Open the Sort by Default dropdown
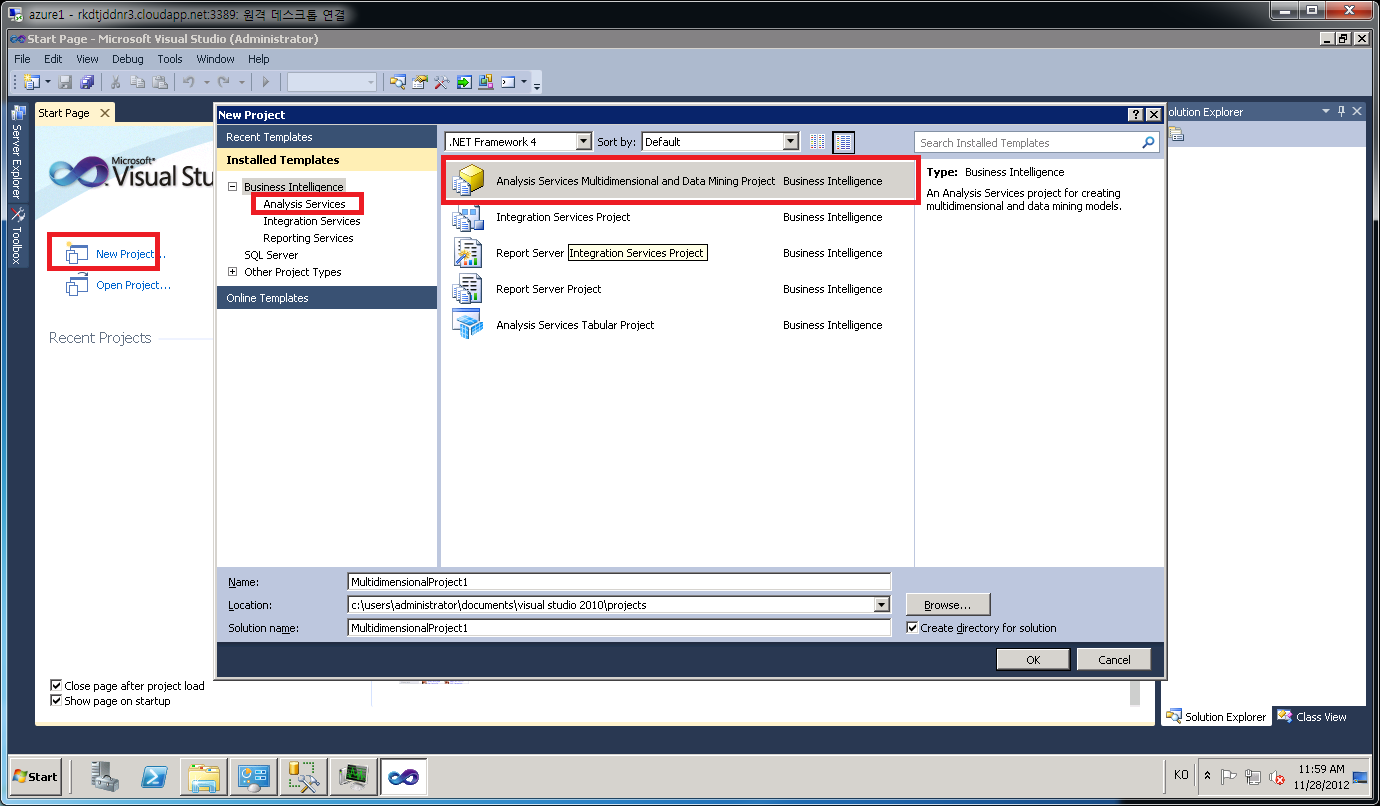The width and height of the screenshot is (1380, 806). pos(791,142)
